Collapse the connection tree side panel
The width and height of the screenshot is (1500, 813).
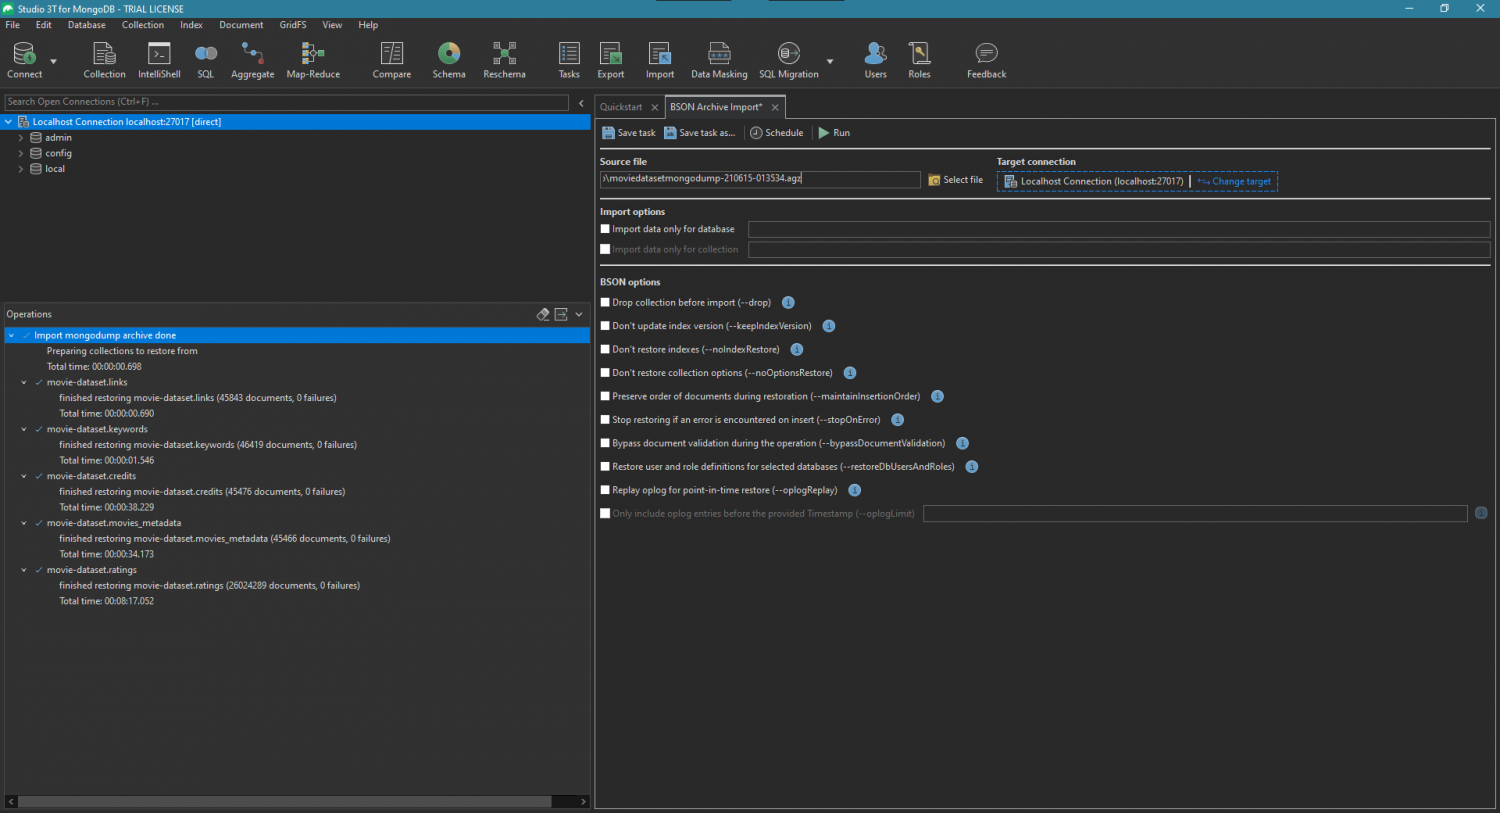(581, 103)
